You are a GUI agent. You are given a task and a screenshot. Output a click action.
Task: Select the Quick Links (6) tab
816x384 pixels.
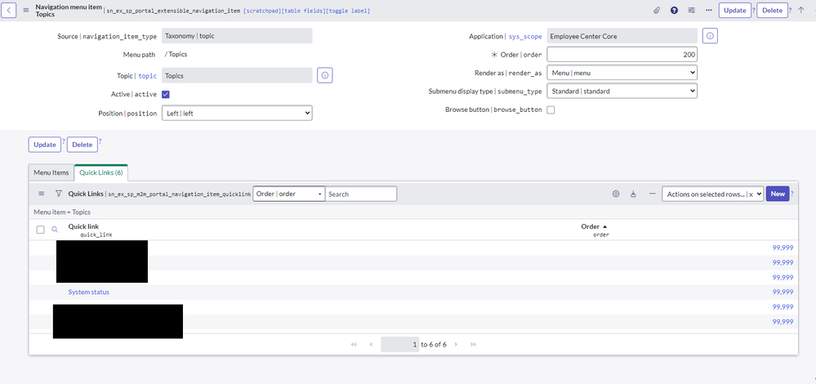click(x=101, y=172)
